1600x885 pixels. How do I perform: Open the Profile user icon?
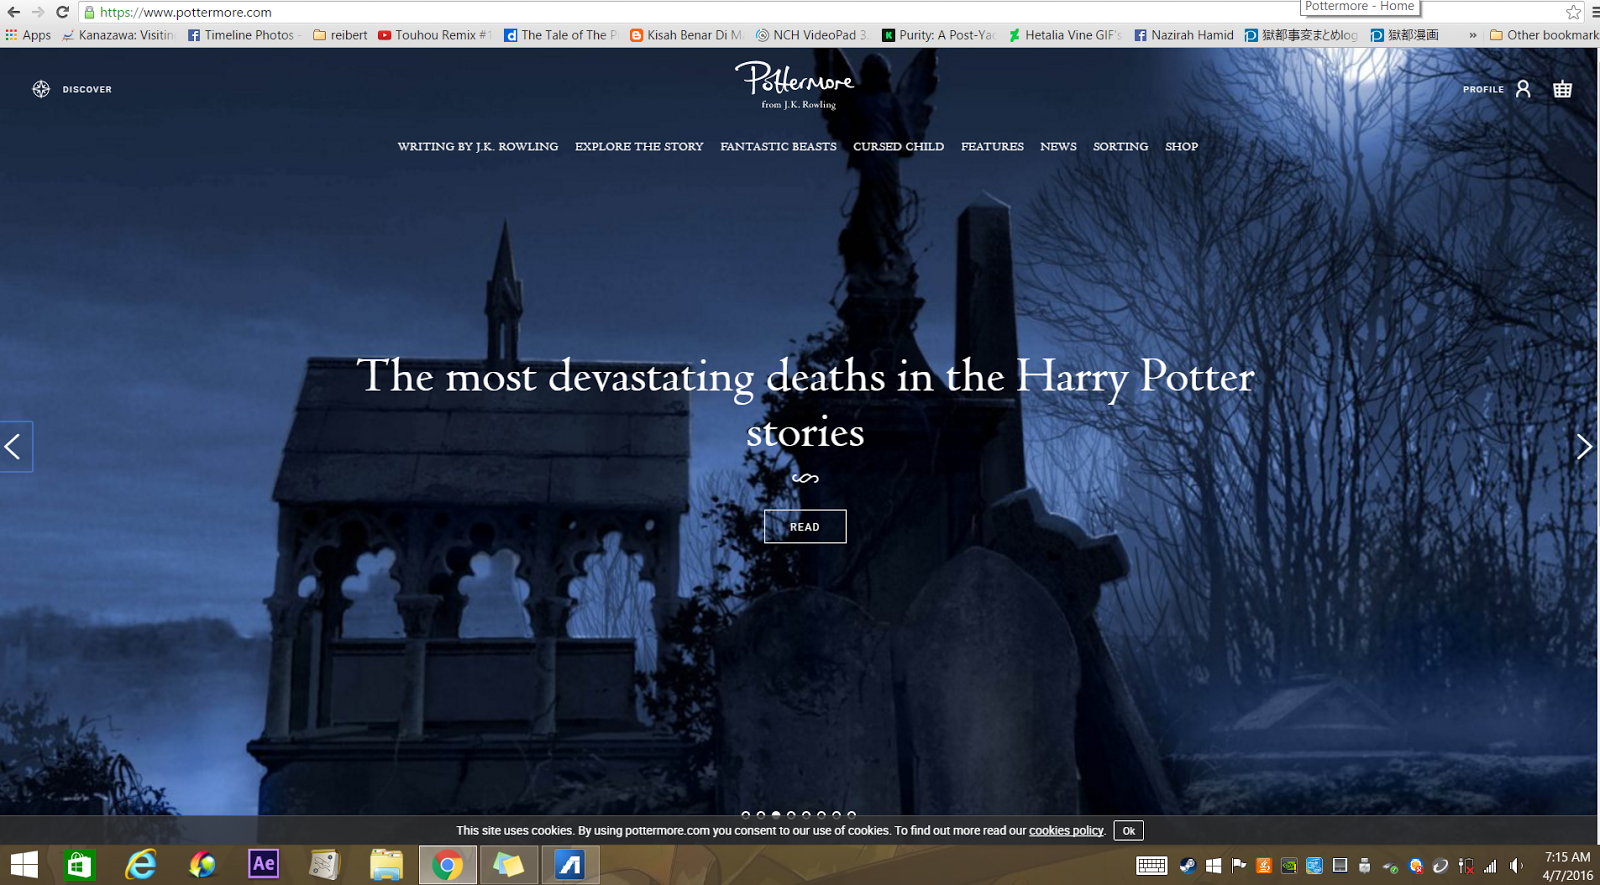[1523, 89]
